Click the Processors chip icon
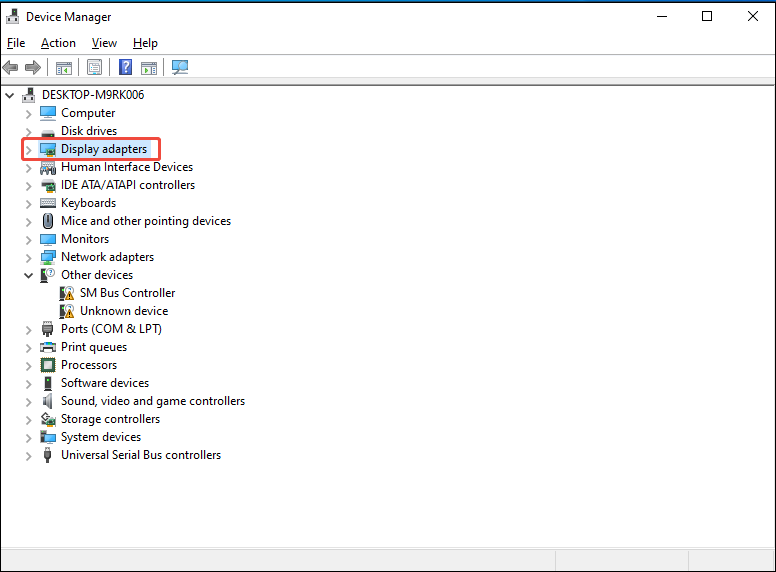This screenshot has width=776, height=572. pyautogui.click(x=48, y=365)
